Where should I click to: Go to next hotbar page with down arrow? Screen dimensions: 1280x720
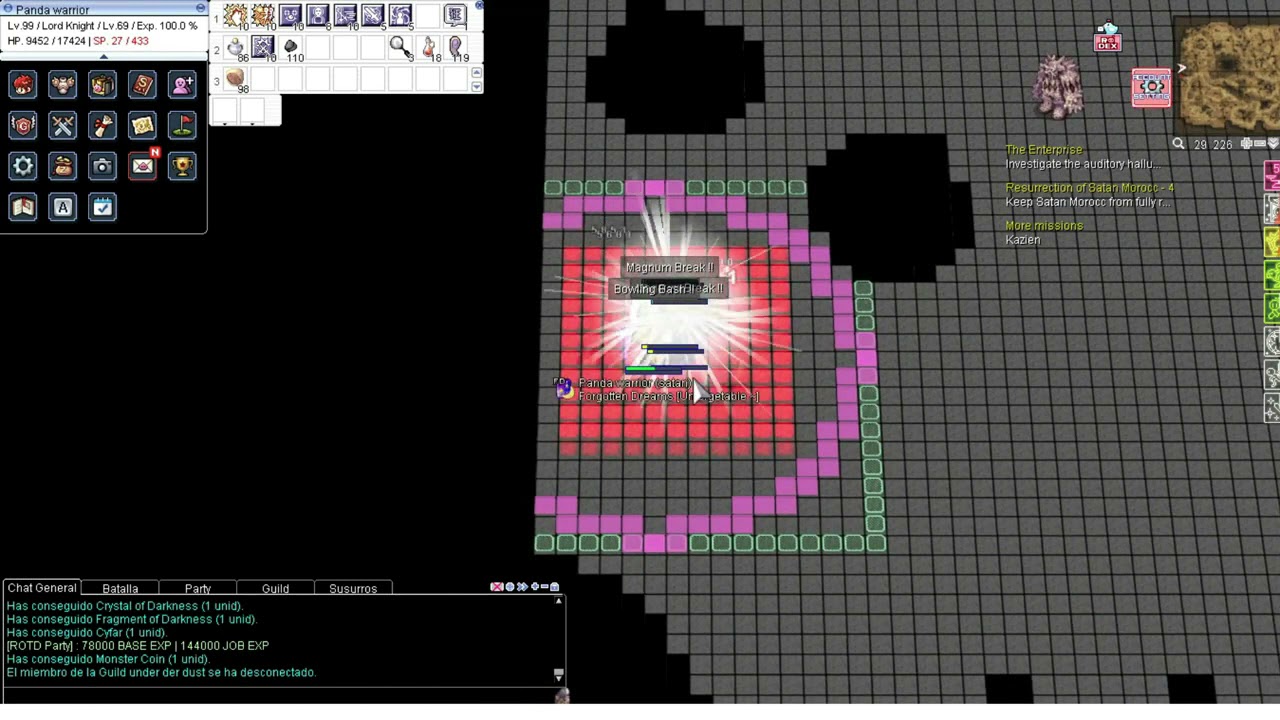pyautogui.click(x=476, y=87)
